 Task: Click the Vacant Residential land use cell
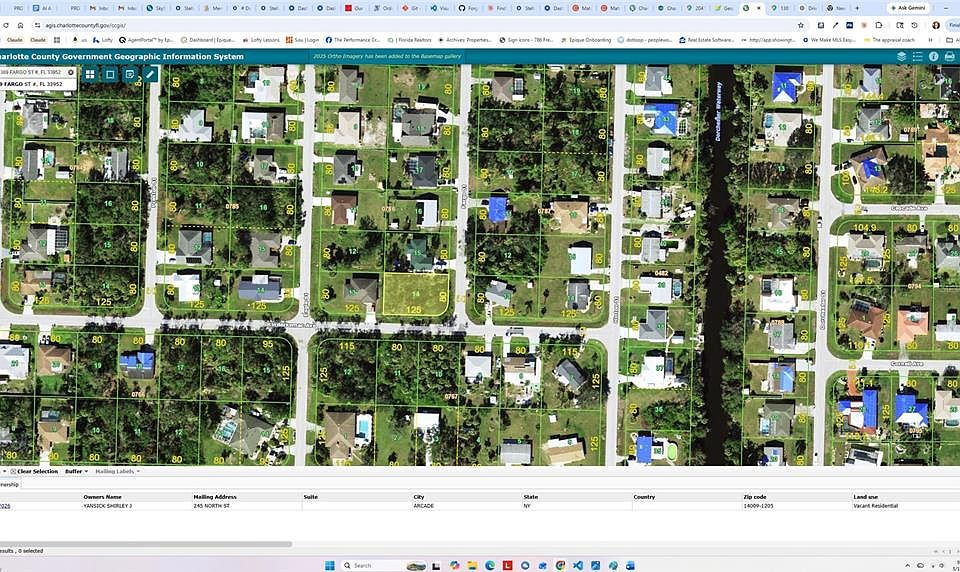click(876, 506)
